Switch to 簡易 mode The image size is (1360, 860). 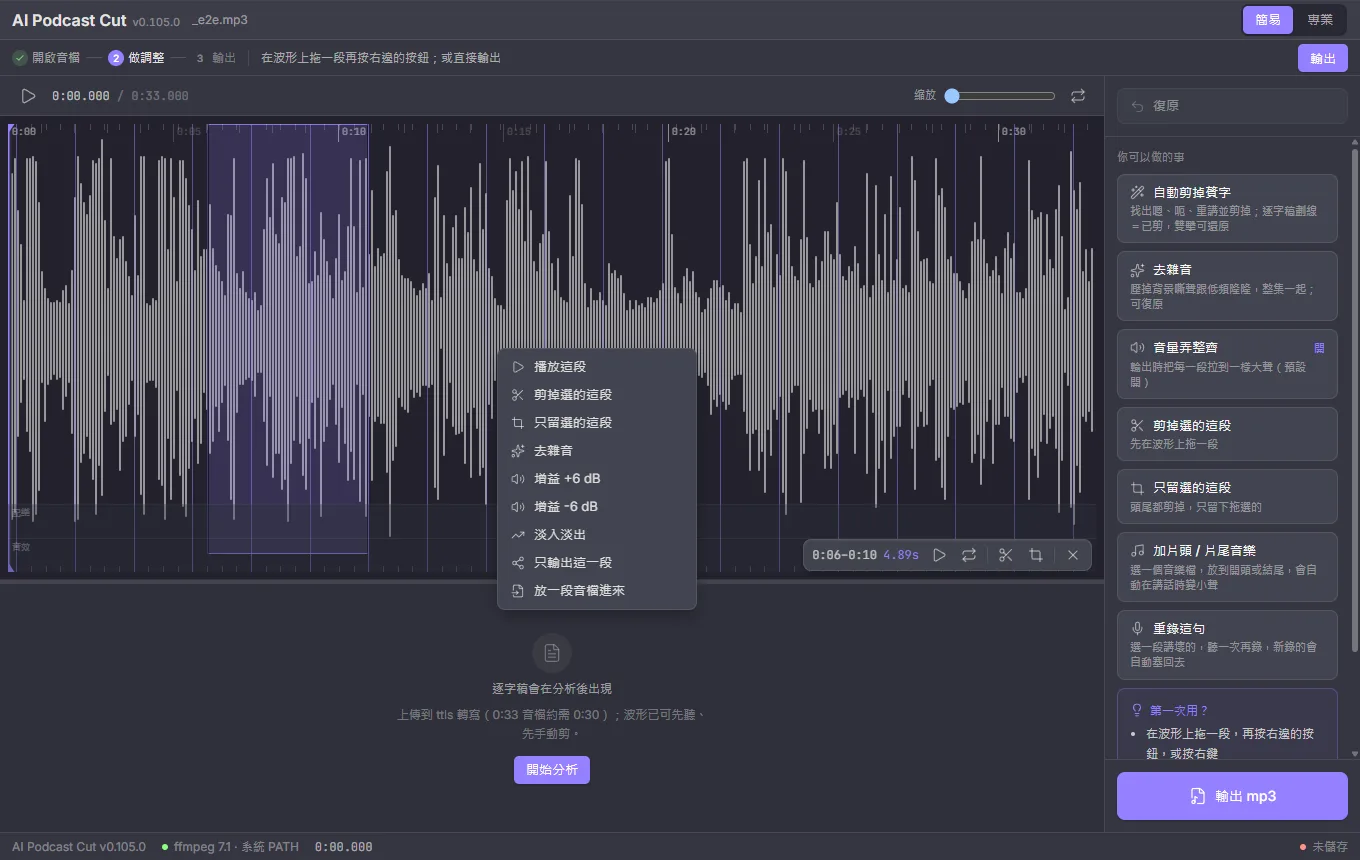tap(1267, 20)
